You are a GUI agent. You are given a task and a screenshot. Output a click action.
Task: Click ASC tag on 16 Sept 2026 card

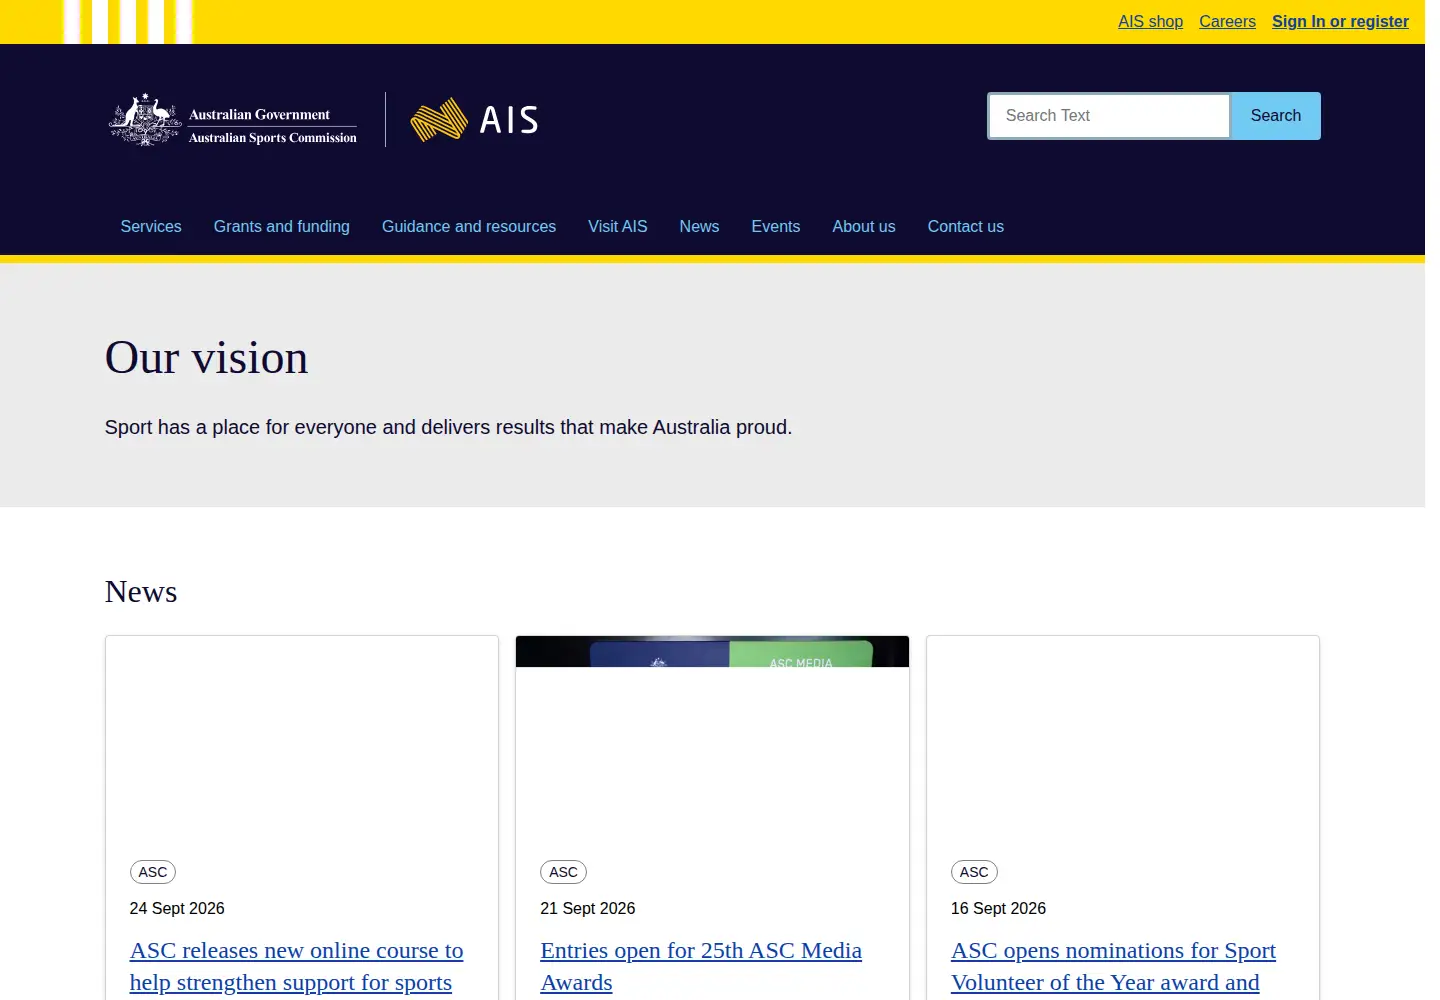click(x=974, y=872)
